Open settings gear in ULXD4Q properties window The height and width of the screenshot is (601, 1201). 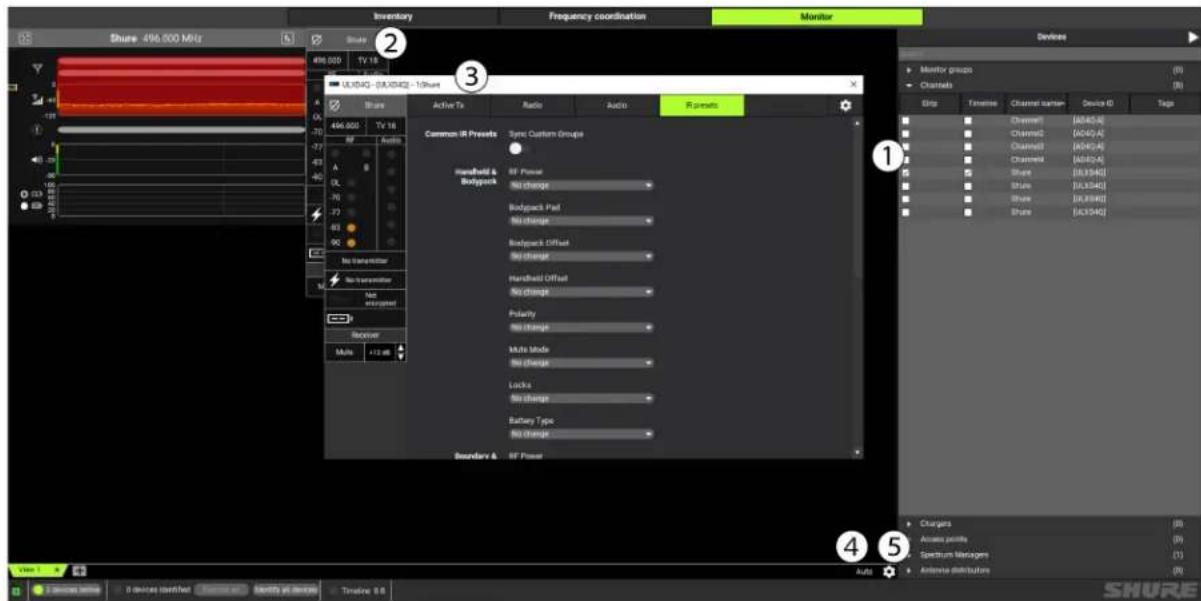tap(846, 105)
